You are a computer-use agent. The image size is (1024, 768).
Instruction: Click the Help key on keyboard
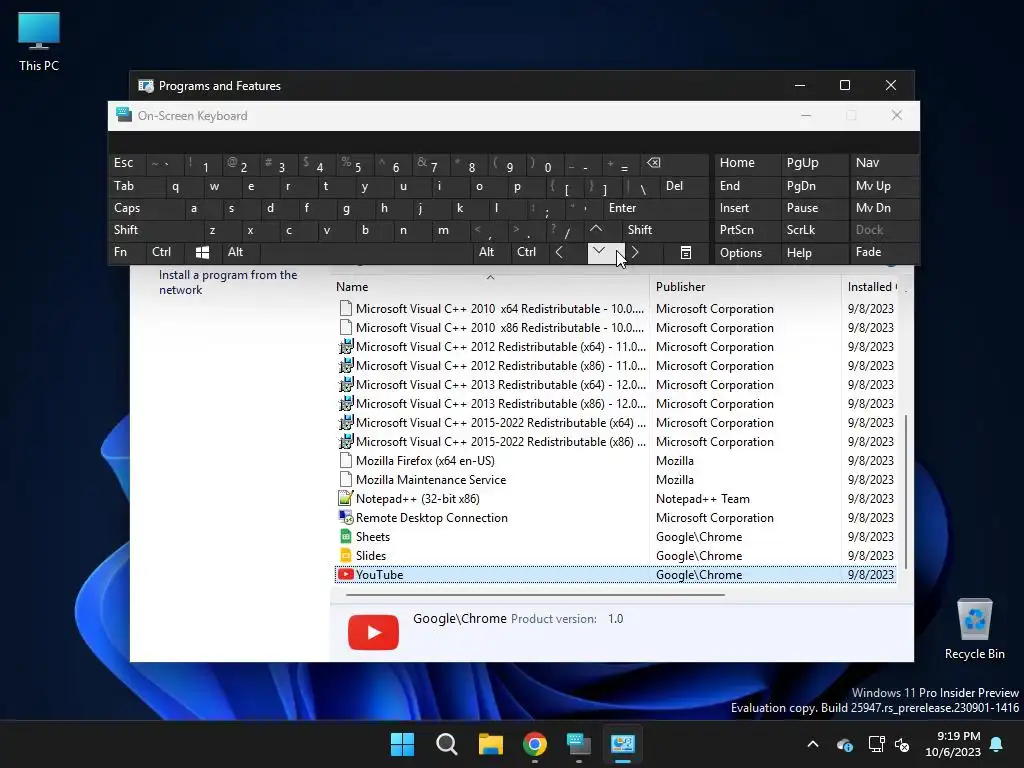(814, 253)
